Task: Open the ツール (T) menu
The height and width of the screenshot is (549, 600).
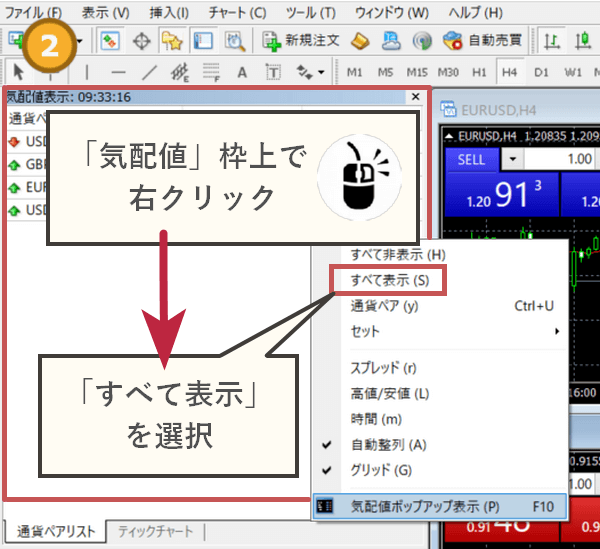Action: tap(311, 13)
